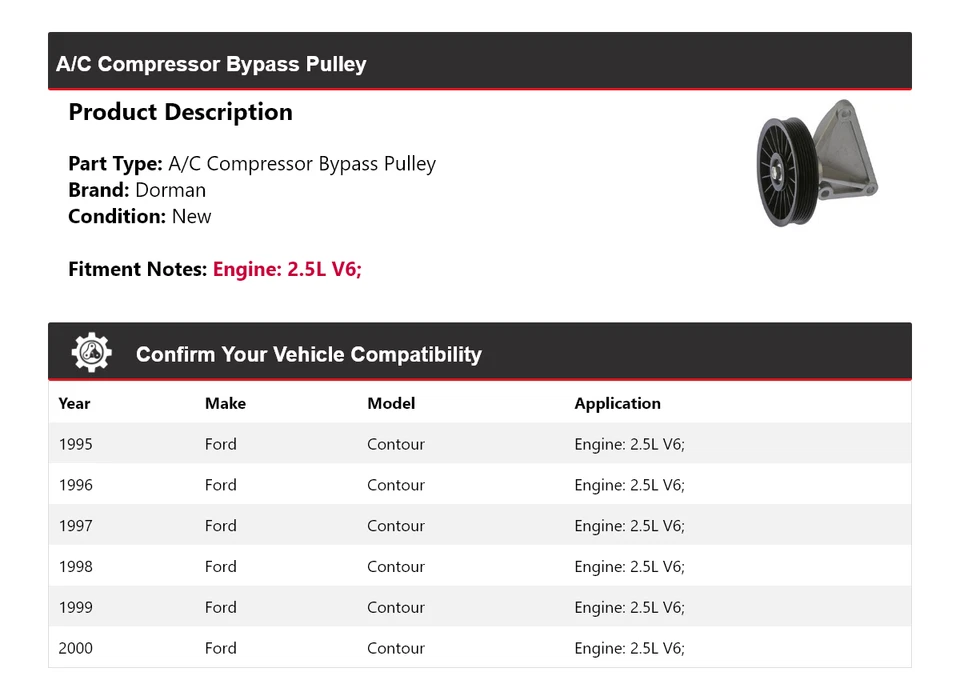This screenshot has width=960, height=700.
Task: Click the Model column header
Action: pyautogui.click(x=391, y=403)
